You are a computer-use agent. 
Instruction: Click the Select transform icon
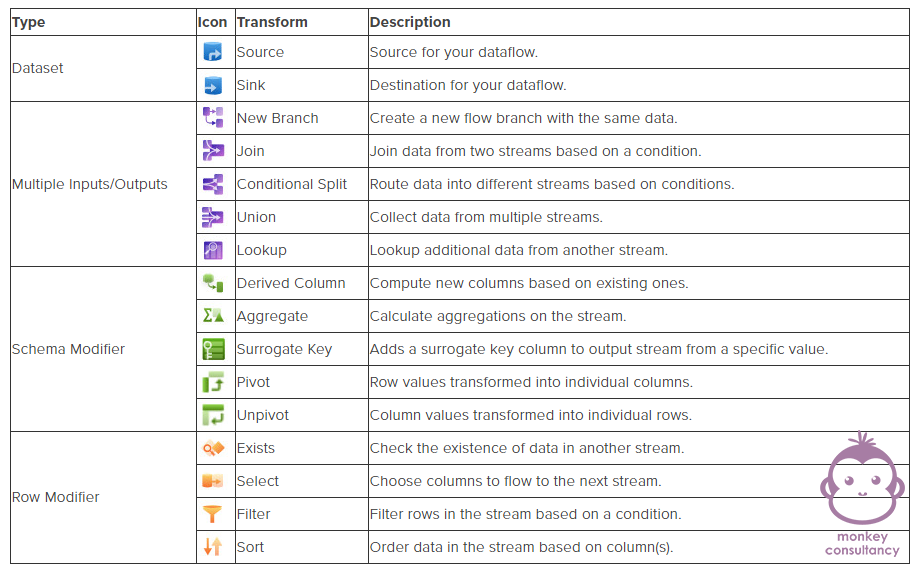click(x=213, y=481)
